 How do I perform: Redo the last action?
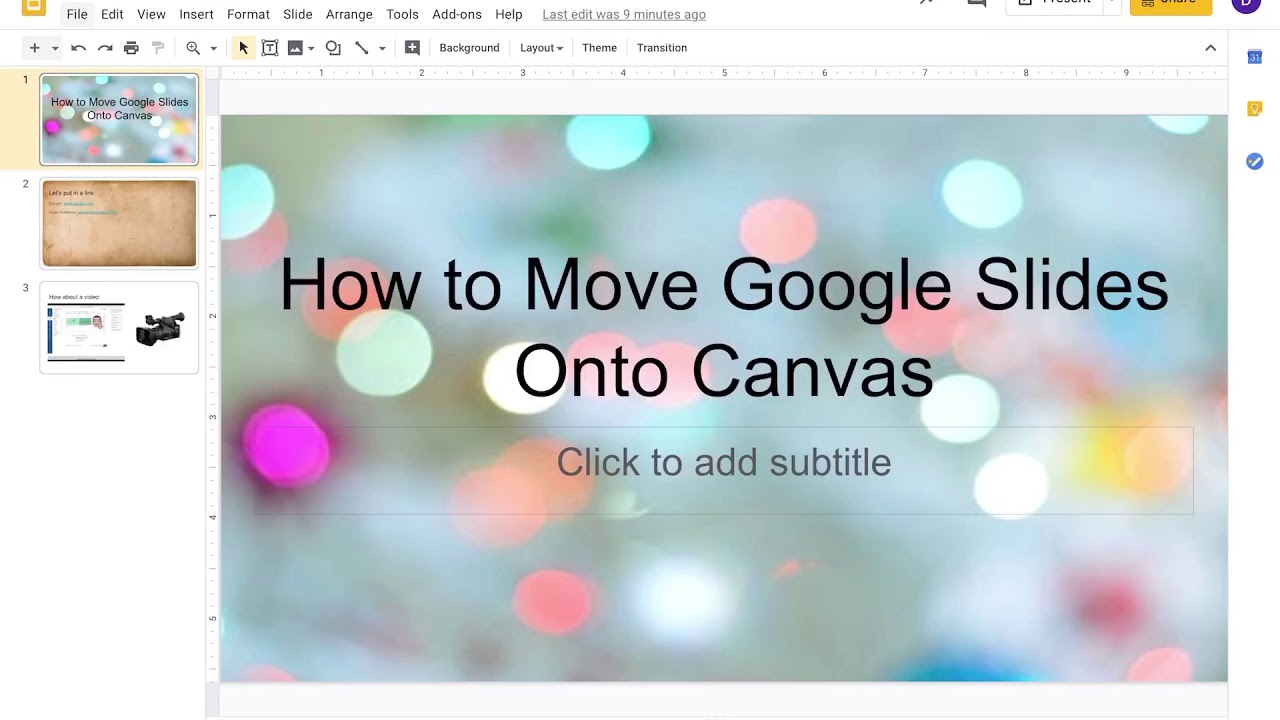[104, 48]
